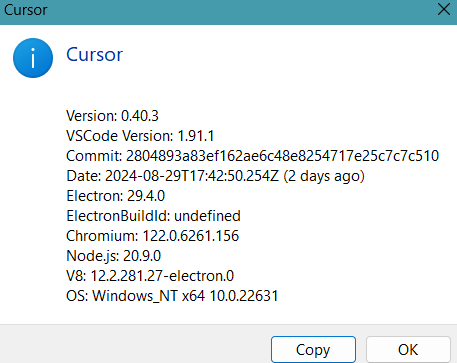Viewport: 457px width, 363px height.
Task: Click the Node.js 20.9.0 line
Action: (x=114, y=256)
